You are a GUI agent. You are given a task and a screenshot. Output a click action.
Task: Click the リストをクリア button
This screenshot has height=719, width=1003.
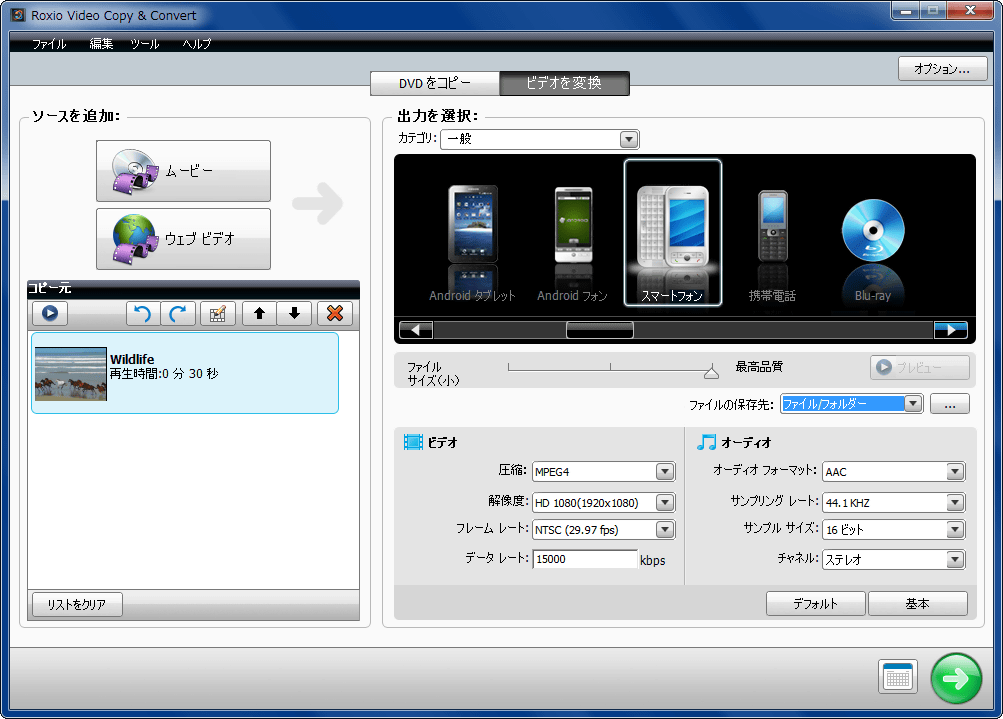click(x=77, y=604)
